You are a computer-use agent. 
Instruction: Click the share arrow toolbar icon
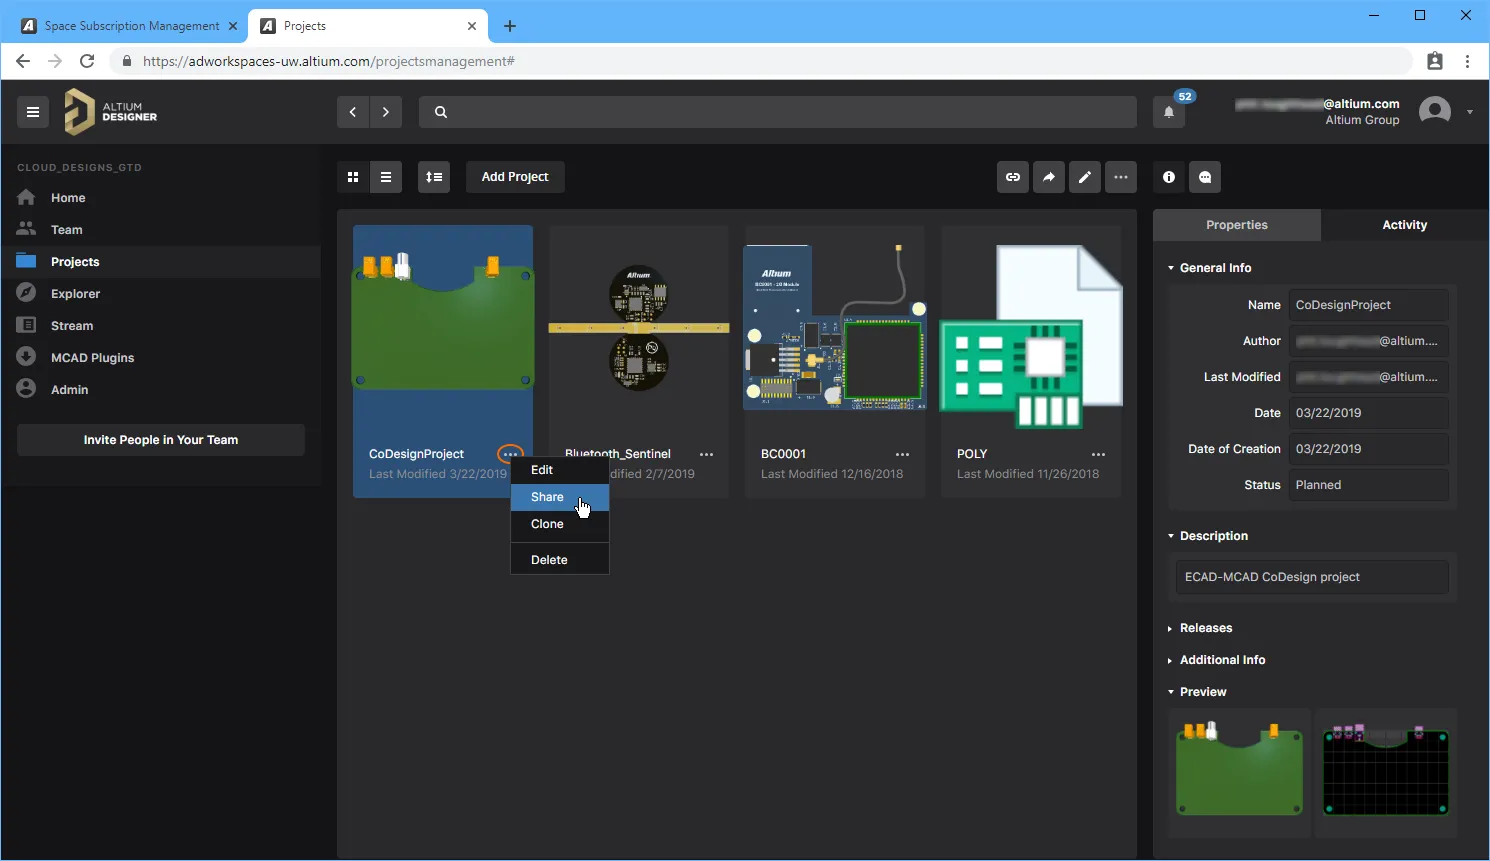[1049, 177]
